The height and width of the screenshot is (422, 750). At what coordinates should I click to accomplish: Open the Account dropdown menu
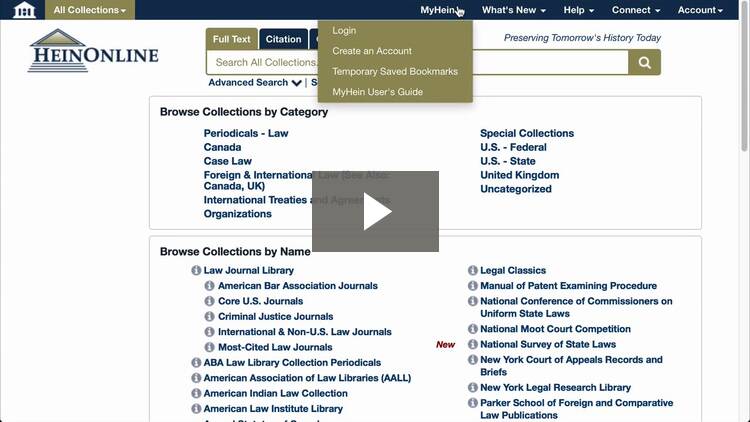pos(700,10)
